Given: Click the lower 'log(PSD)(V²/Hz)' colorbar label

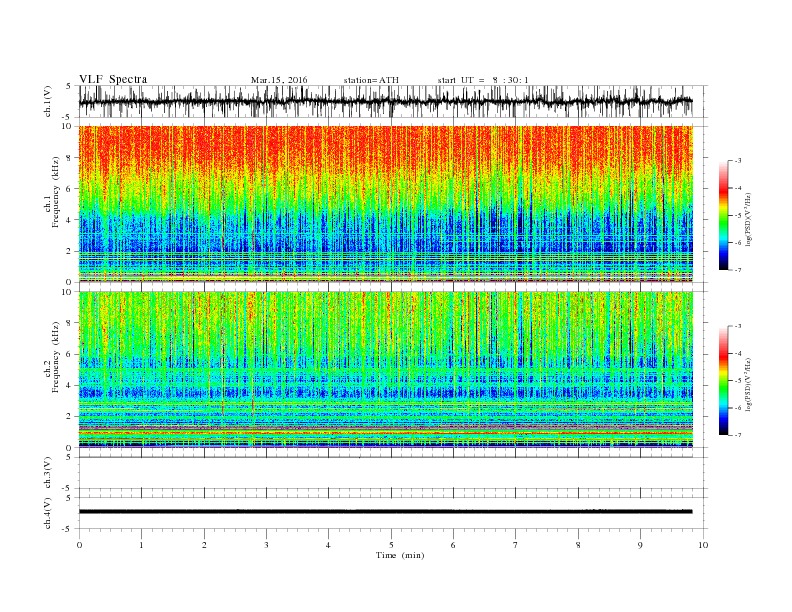Looking at the screenshot, I should point(748,384).
